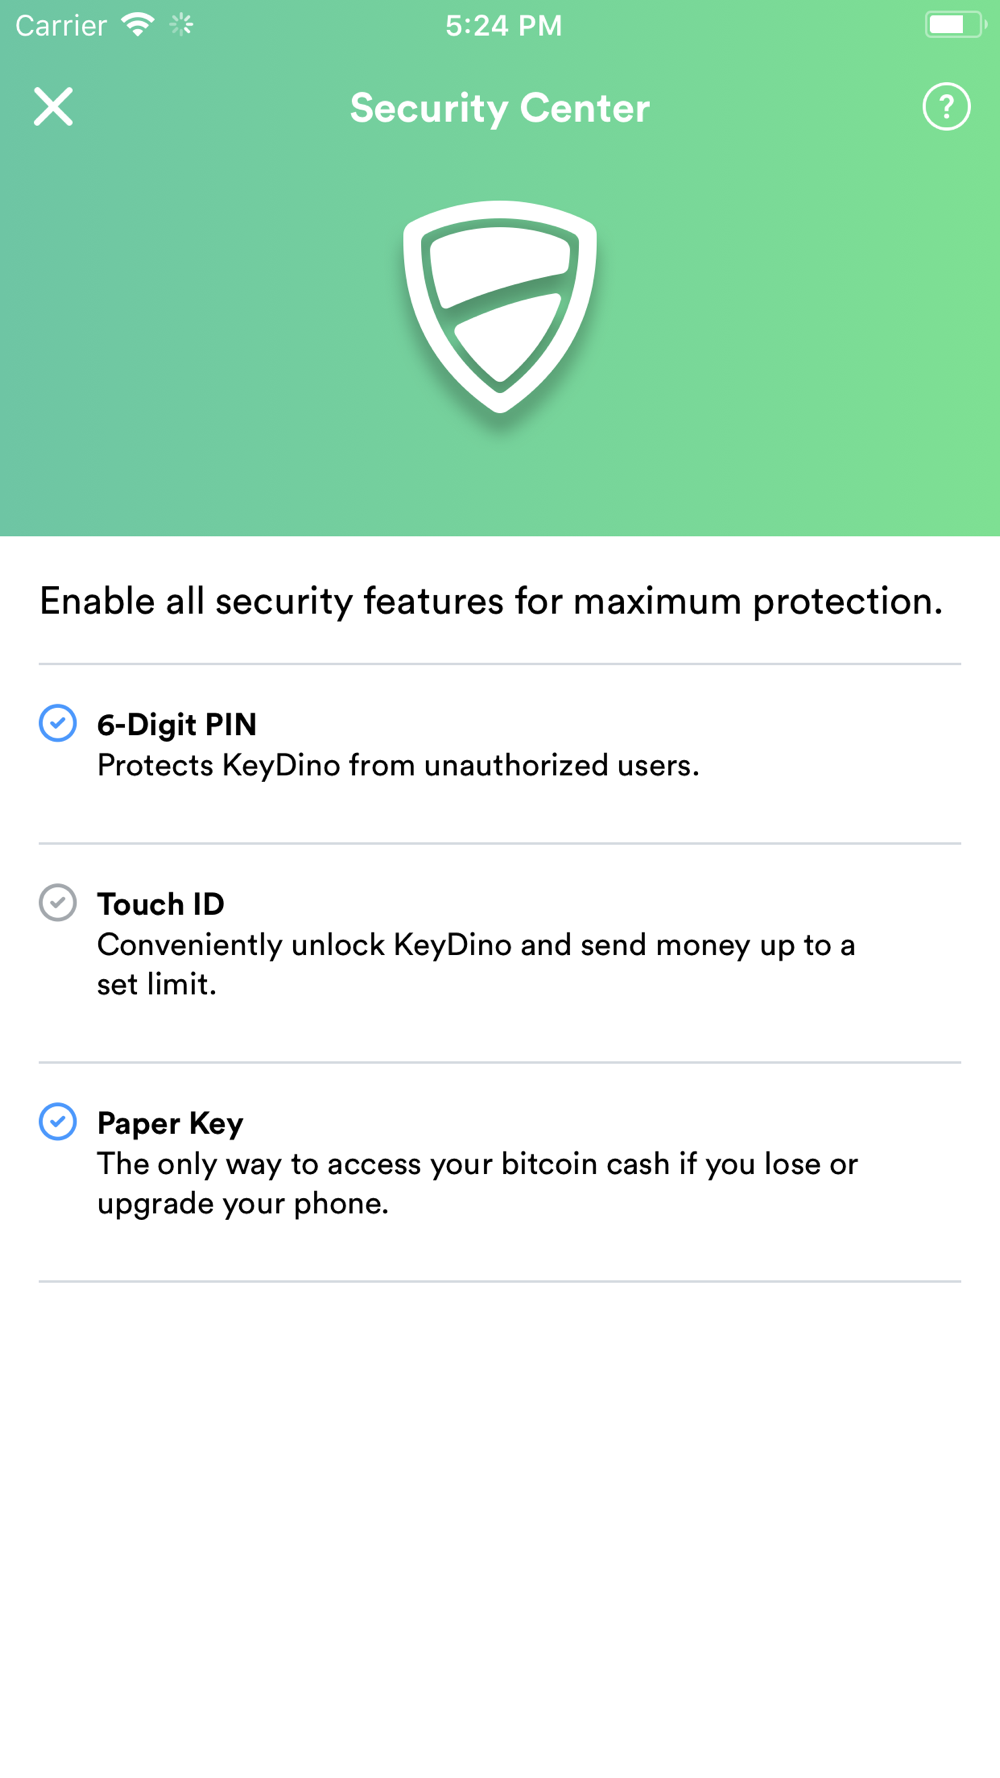Screen dimensions: 1000x1778
Task: Tap the Paper Key checkmark icon
Action: [58, 1122]
